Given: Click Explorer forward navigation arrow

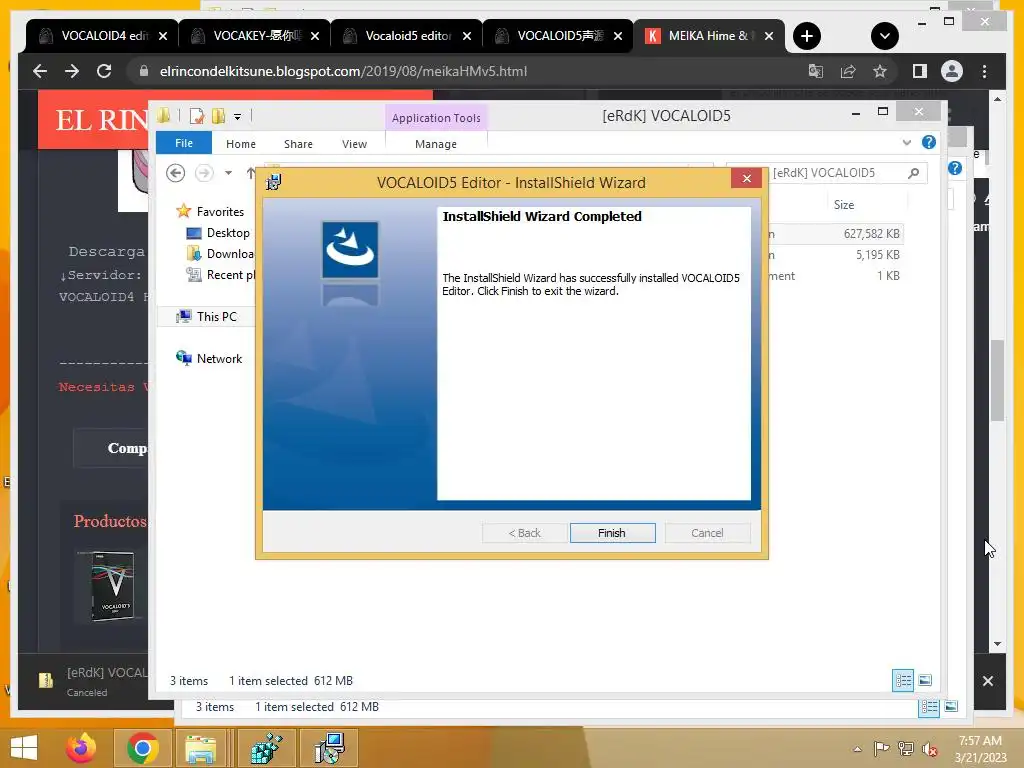Looking at the screenshot, I should [x=204, y=173].
